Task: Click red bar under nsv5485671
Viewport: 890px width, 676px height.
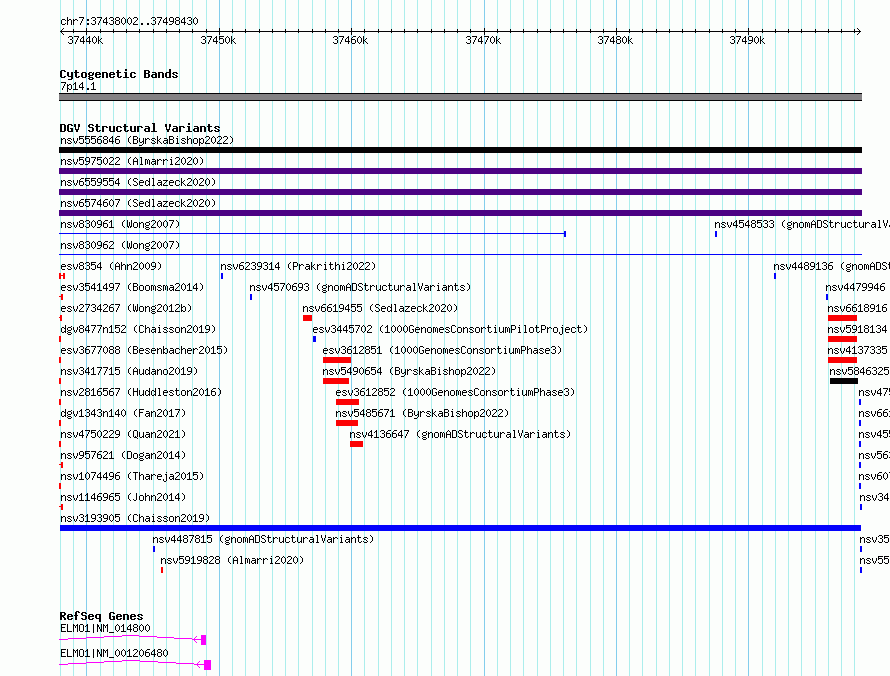Action: [347, 423]
